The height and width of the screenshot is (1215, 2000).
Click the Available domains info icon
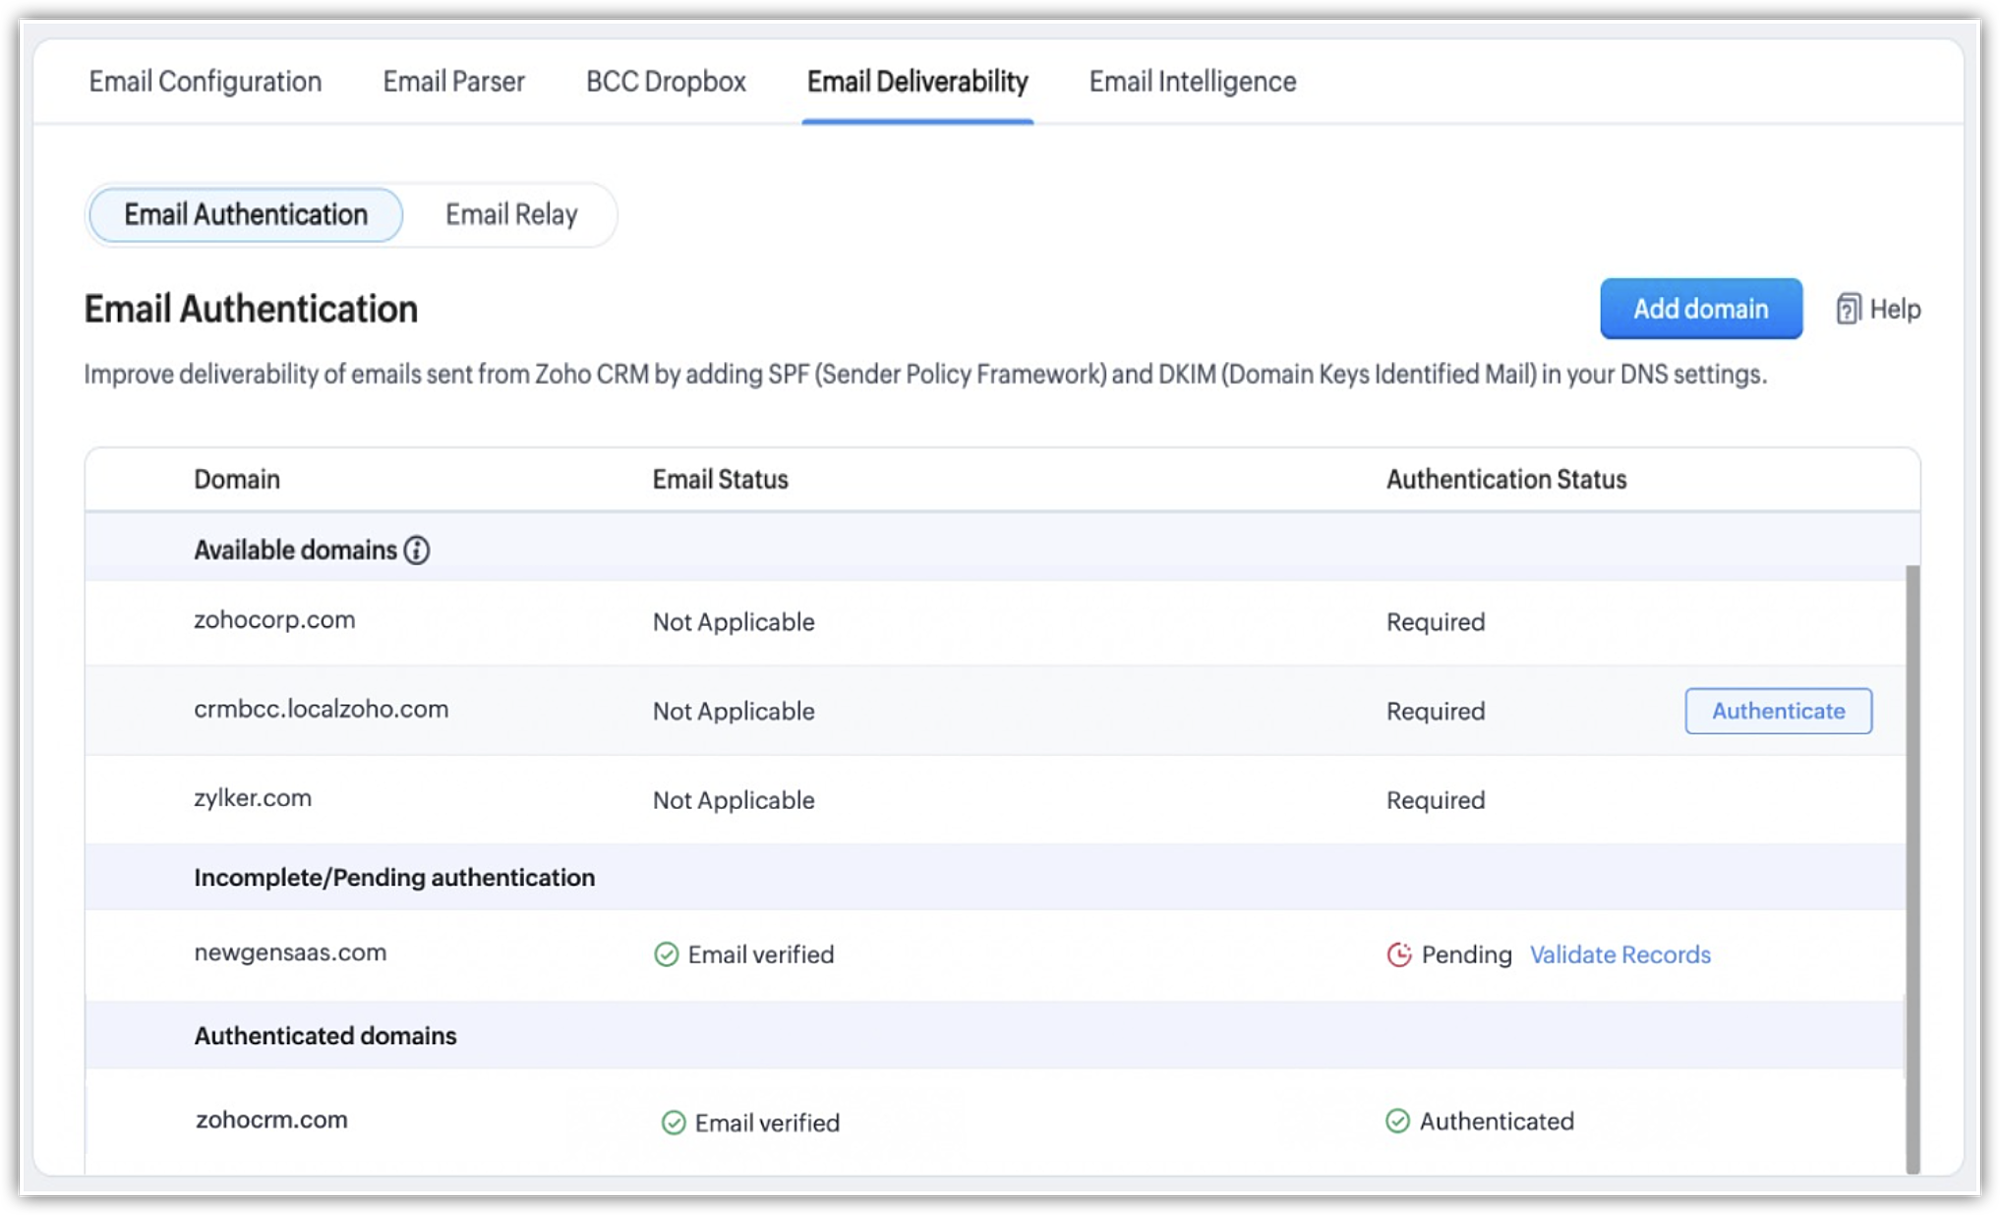click(x=417, y=550)
